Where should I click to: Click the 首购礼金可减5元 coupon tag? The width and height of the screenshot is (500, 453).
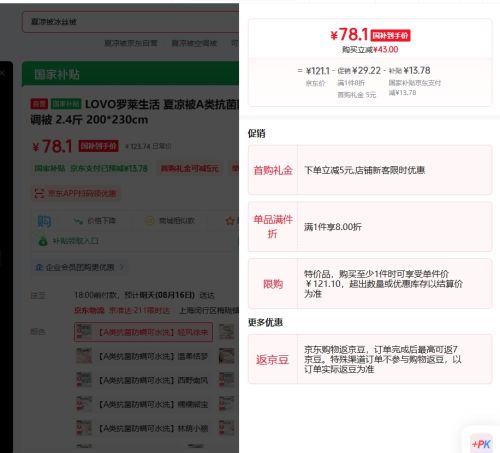pos(190,168)
